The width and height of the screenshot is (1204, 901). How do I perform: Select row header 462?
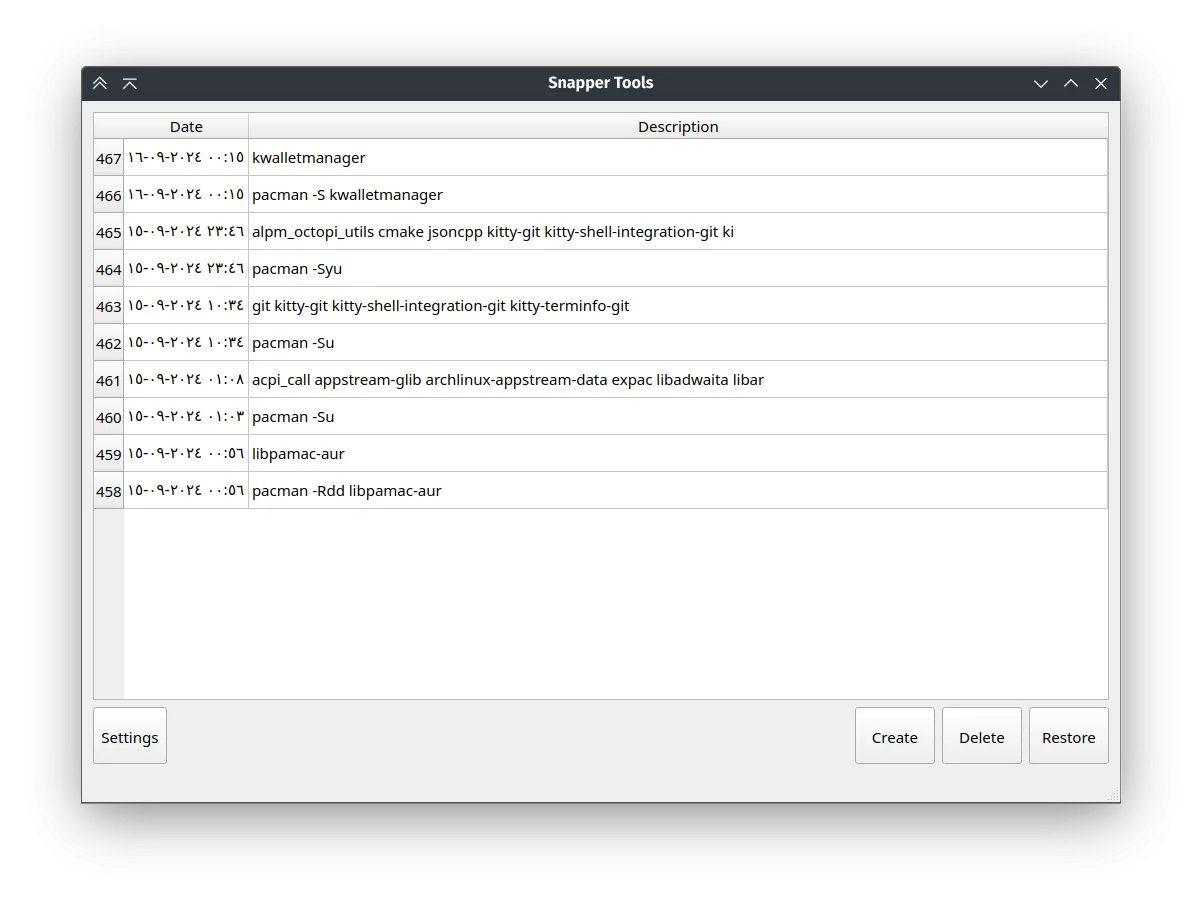[x=109, y=343]
